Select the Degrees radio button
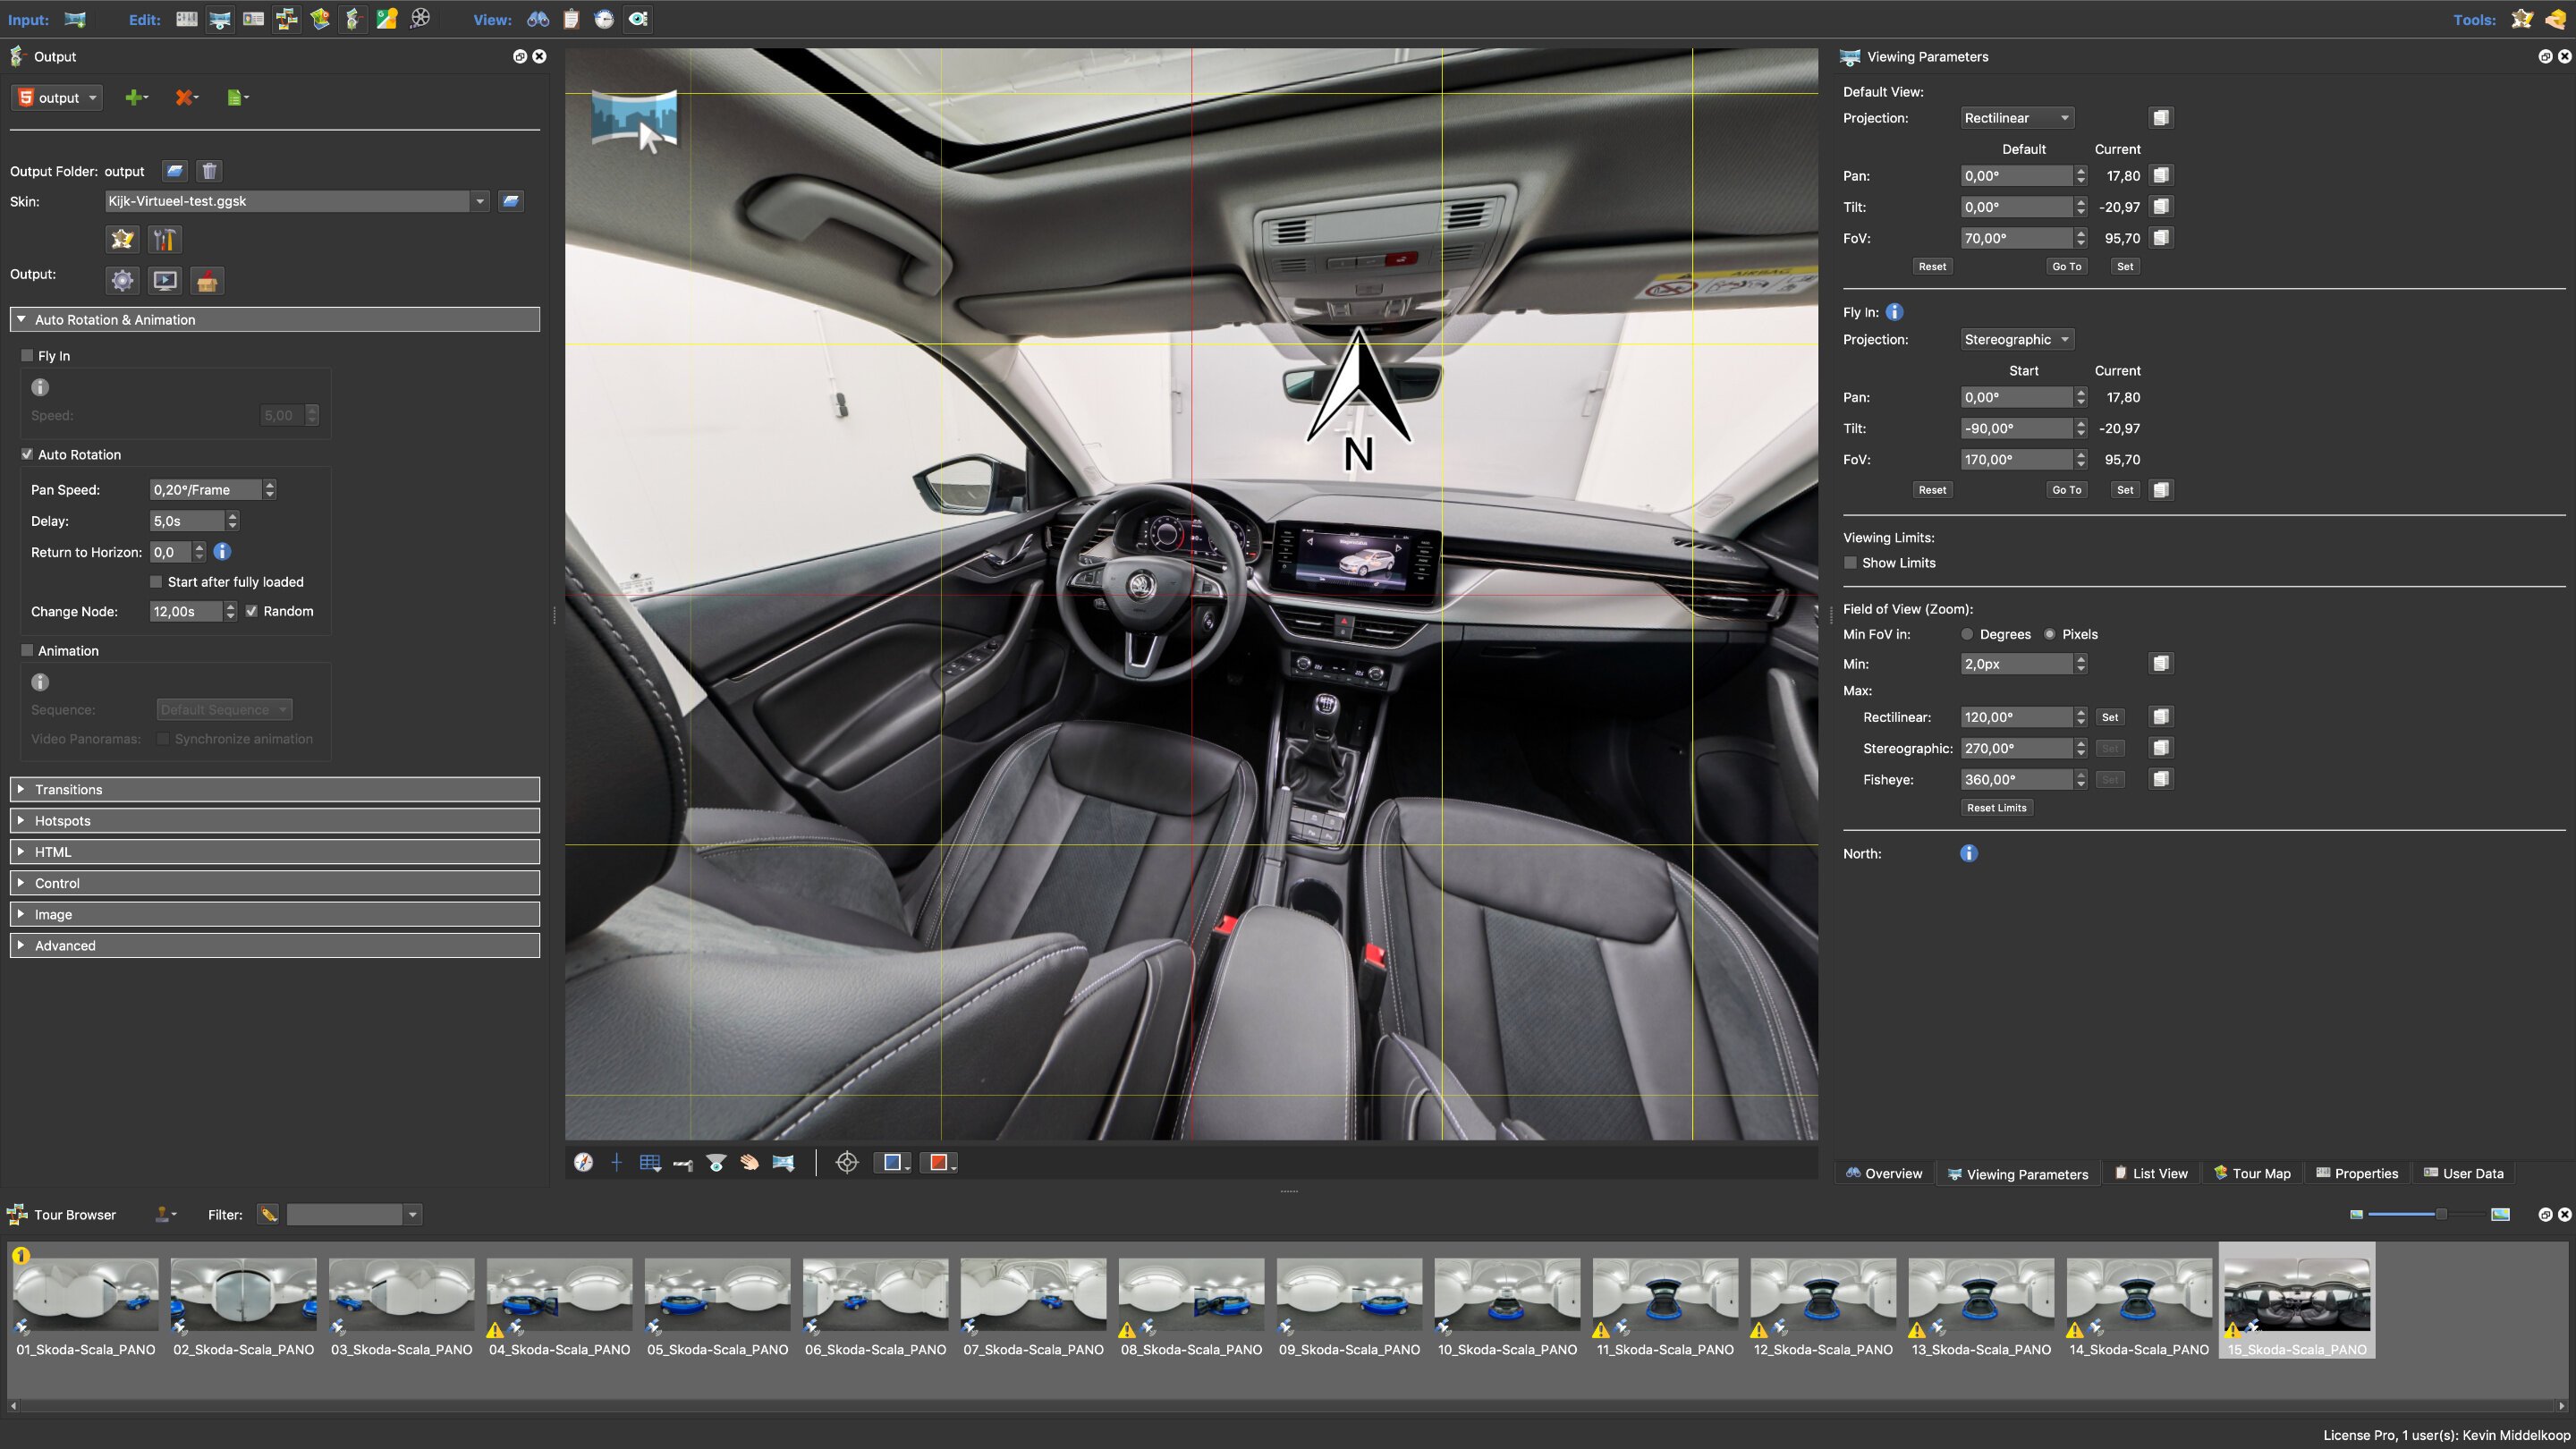This screenshot has height=1449, width=2576. pos(1967,634)
